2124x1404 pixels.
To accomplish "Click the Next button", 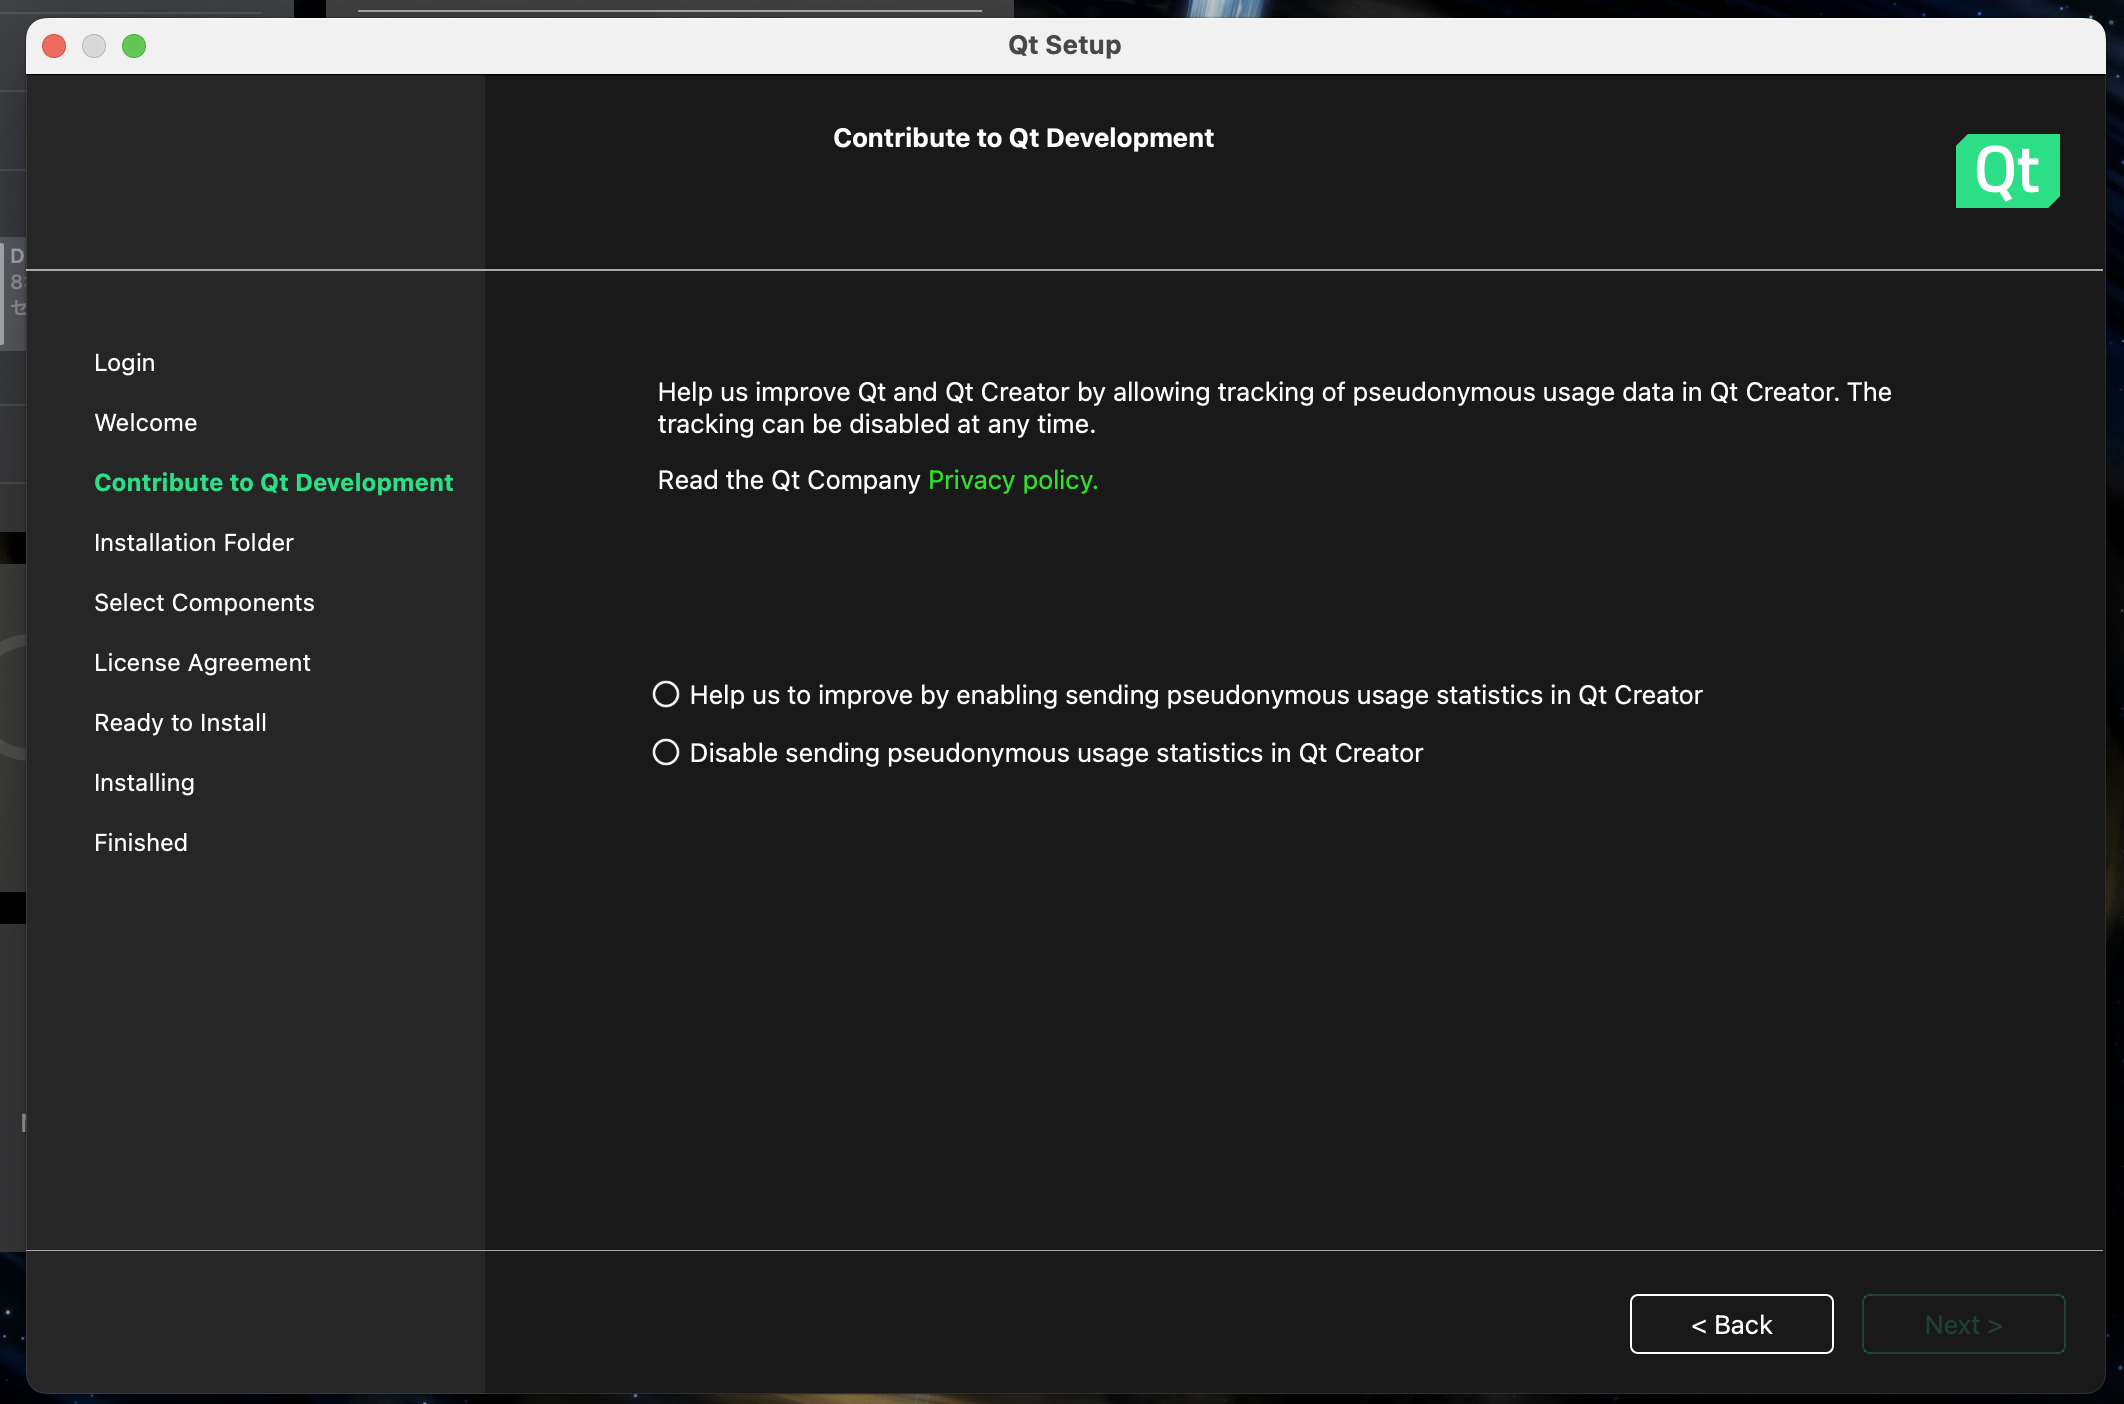I will pos(1962,1323).
